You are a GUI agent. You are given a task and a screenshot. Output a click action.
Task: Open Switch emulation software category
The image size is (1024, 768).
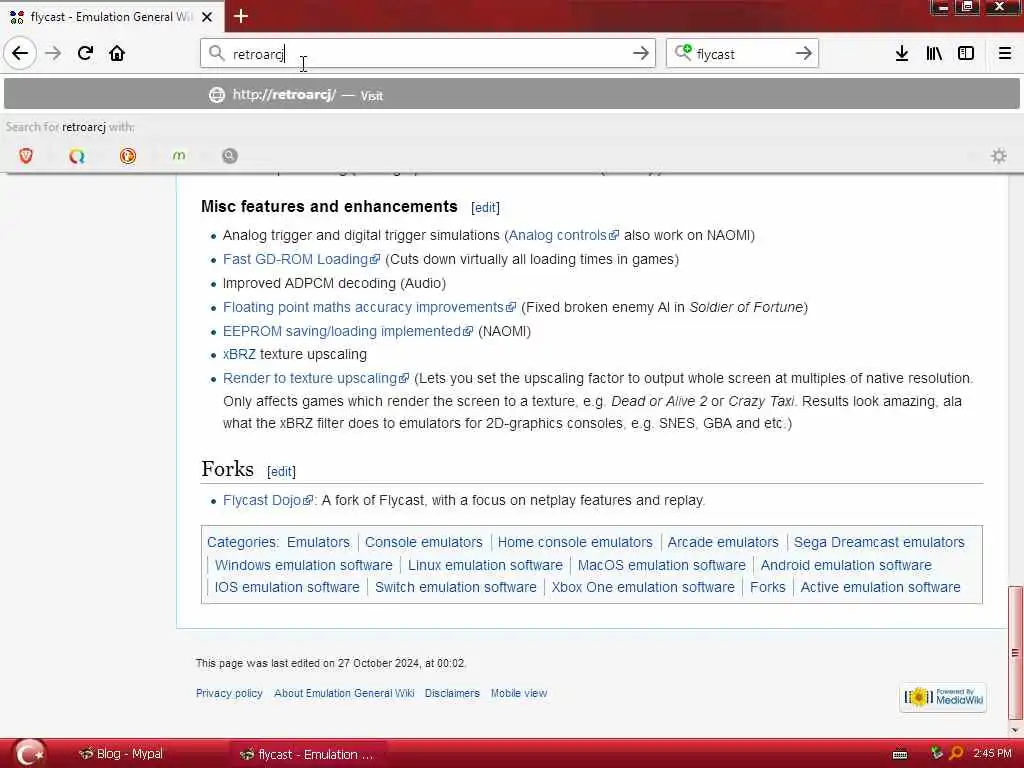[455, 587]
